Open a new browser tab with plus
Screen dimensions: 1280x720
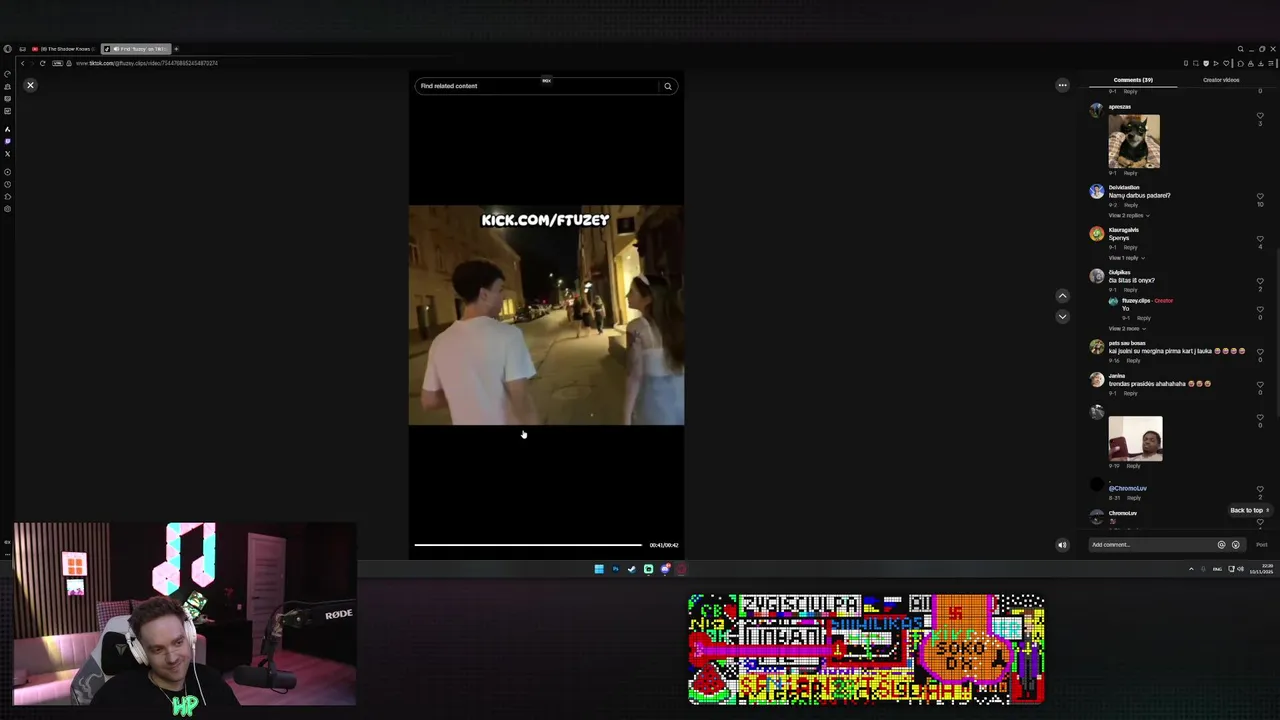tap(176, 49)
